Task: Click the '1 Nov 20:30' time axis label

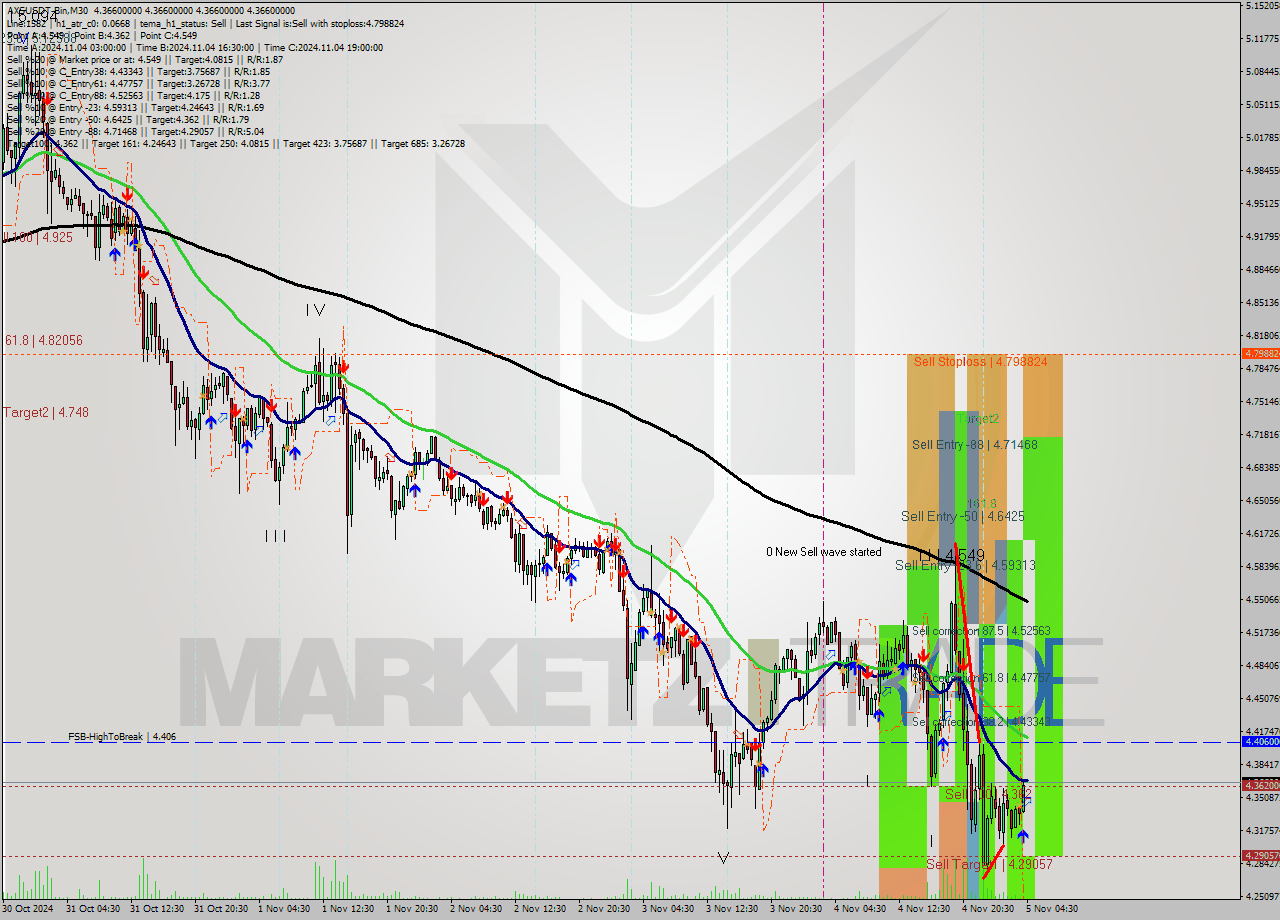Action: coord(411,909)
